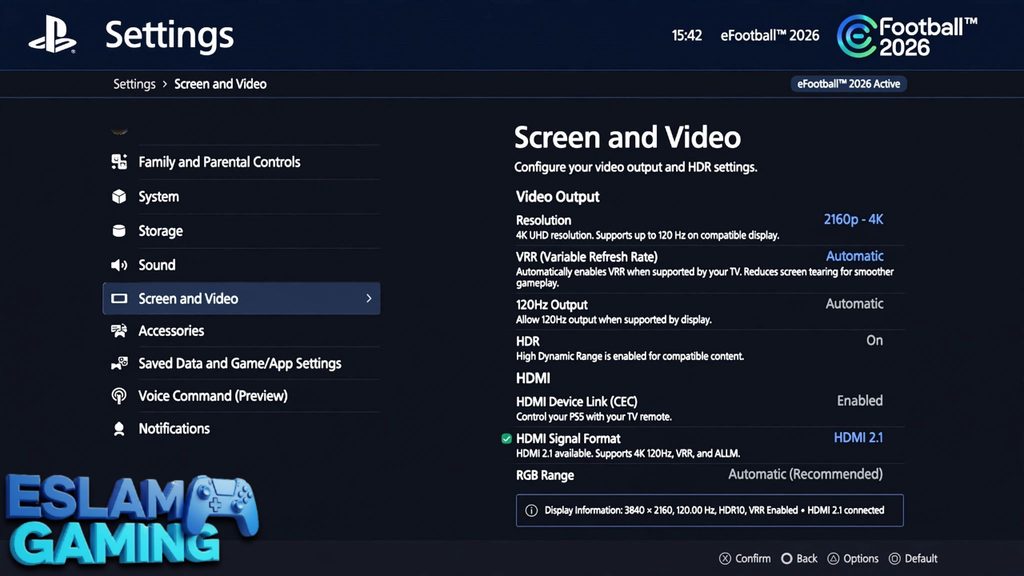Select HDMI Device Link (CEC) label
This screenshot has height=576, width=1024.
coord(577,402)
